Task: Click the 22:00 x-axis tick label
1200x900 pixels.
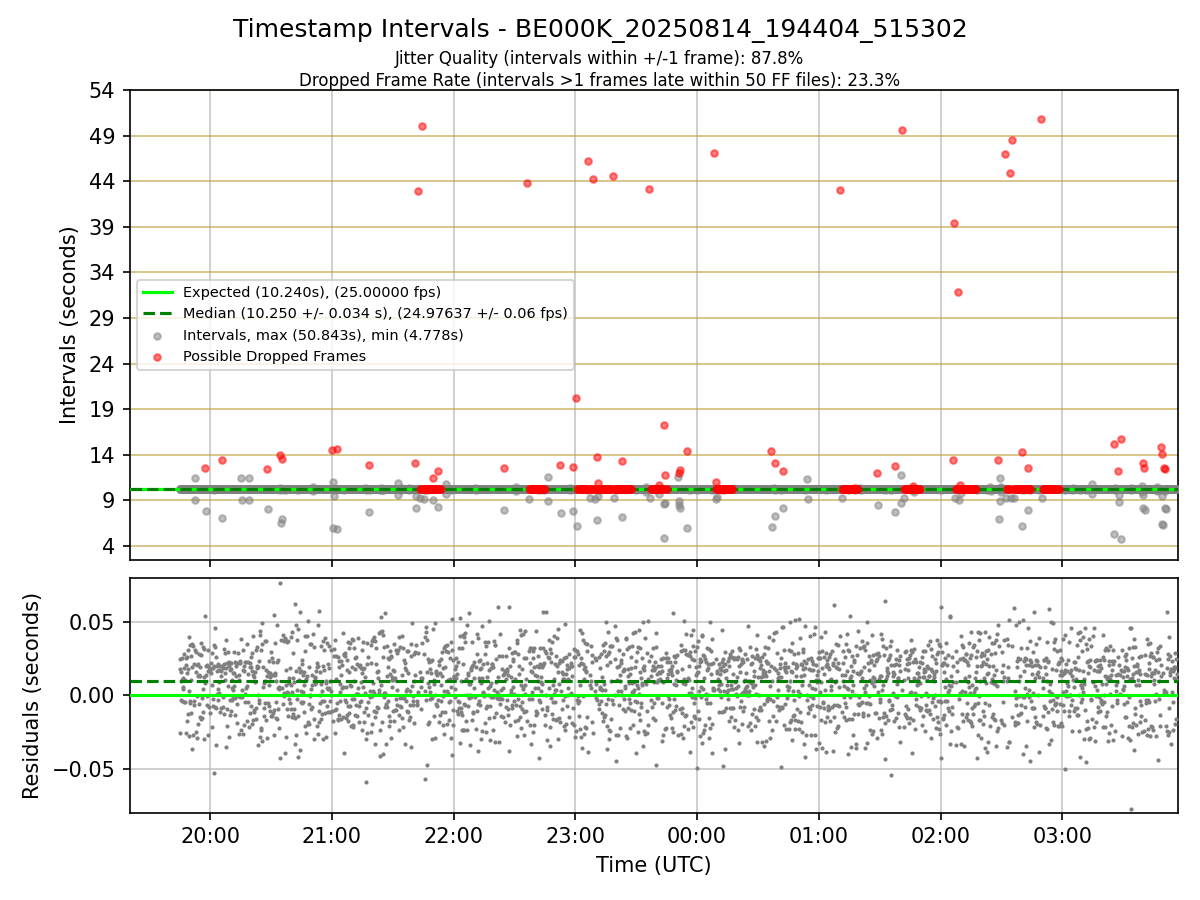Action: click(x=453, y=834)
